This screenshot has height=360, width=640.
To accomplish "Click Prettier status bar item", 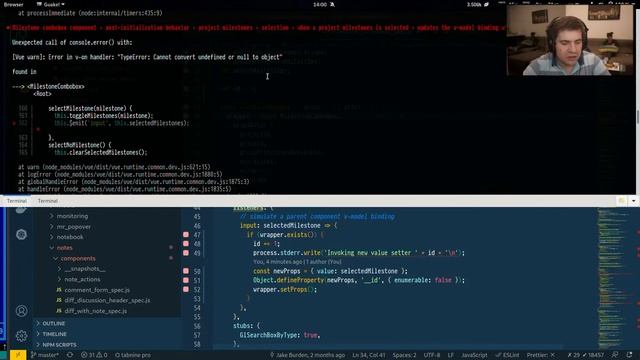I will coord(540,355).
